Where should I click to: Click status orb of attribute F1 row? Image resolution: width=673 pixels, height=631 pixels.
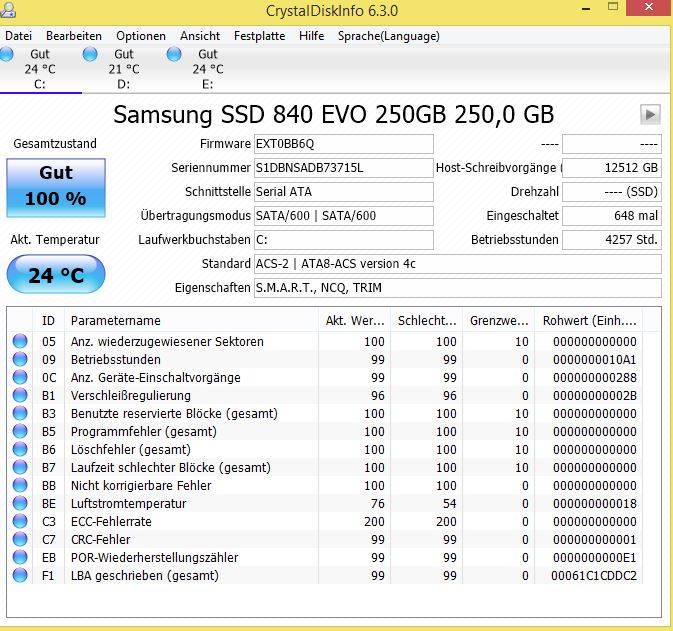click(20, 576)
